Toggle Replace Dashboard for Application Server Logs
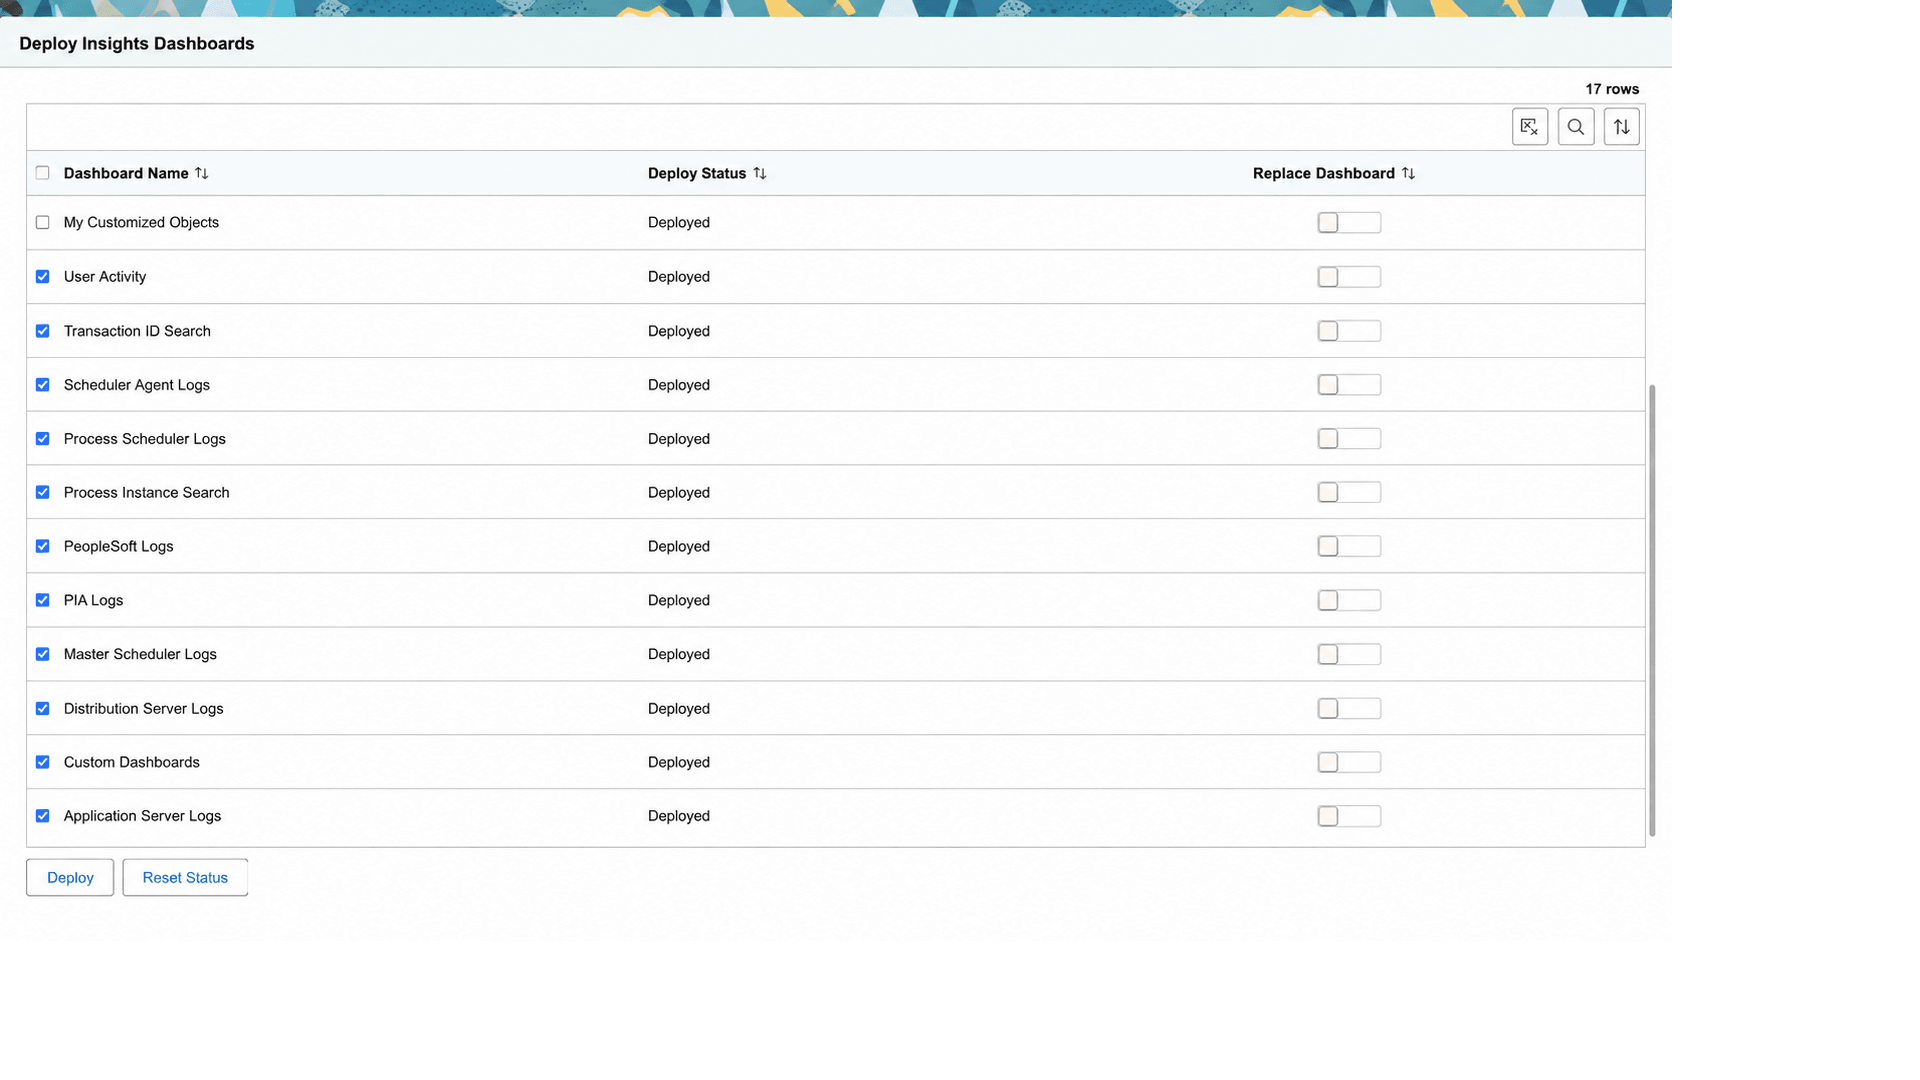 coord(1349,816)
